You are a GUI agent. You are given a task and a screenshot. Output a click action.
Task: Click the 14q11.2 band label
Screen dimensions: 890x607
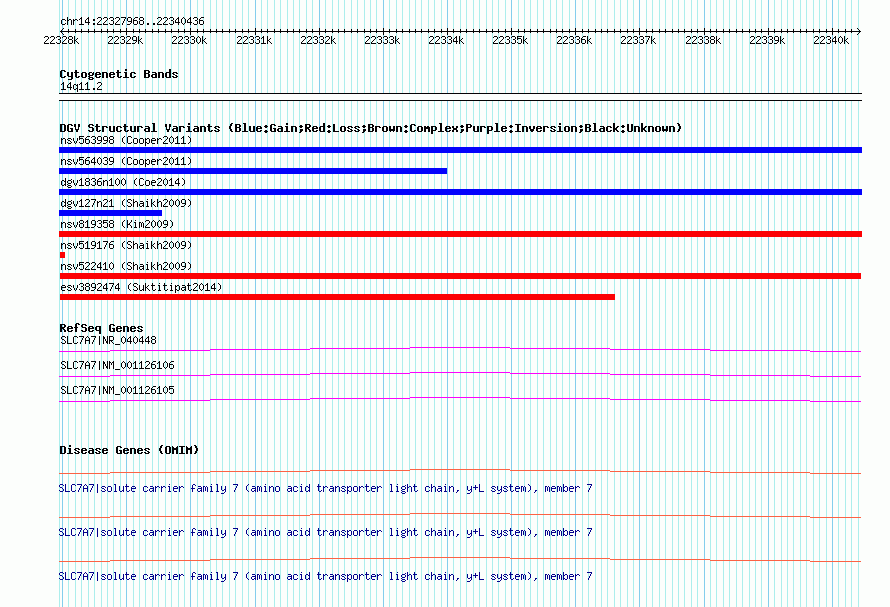pyautogui.click(x=81, y=86)
